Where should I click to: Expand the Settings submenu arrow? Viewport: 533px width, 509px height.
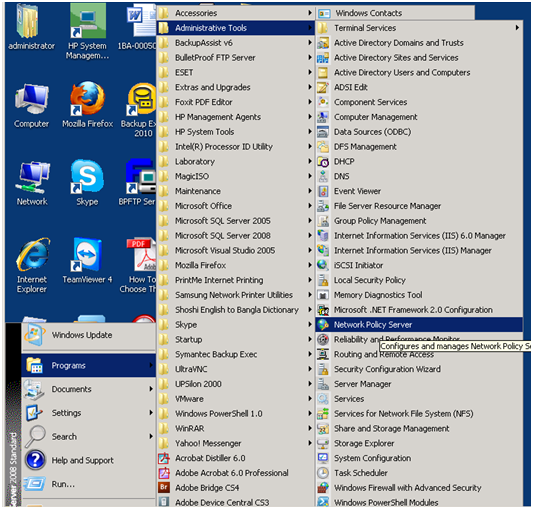pyautogui.click(x=151, y=413)
